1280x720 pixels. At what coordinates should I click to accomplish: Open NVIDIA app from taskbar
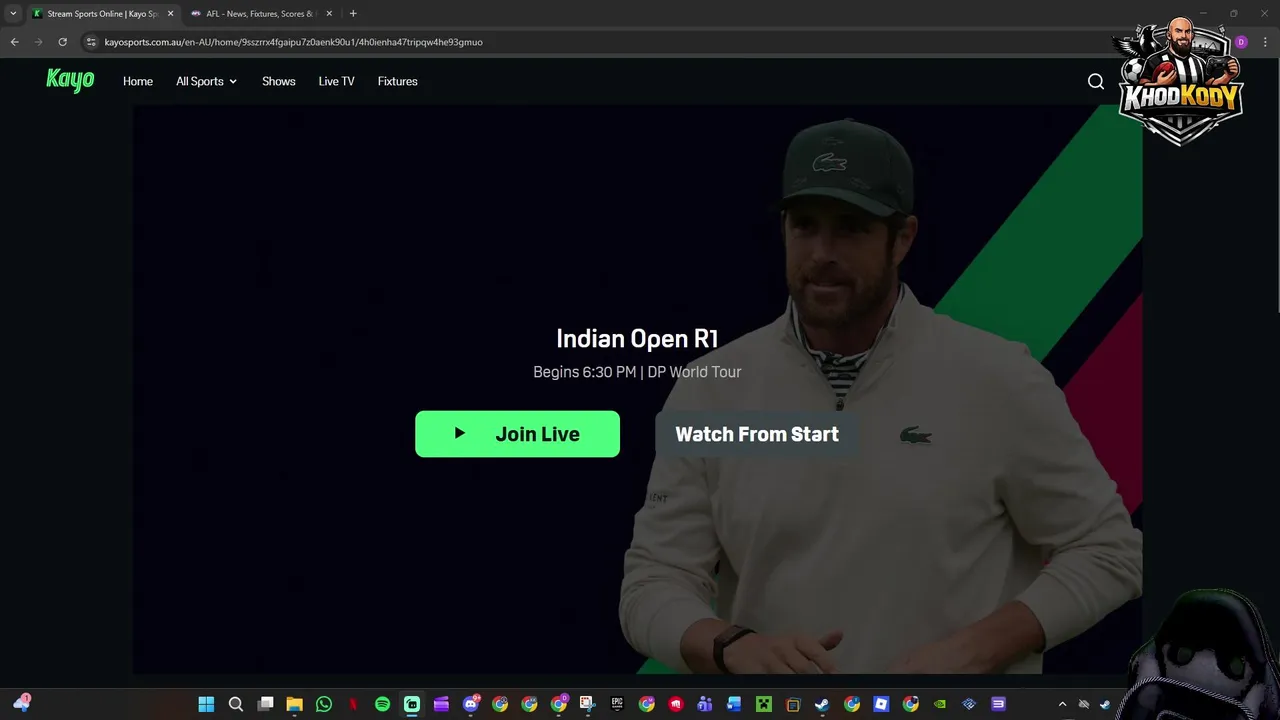[940, 704]
